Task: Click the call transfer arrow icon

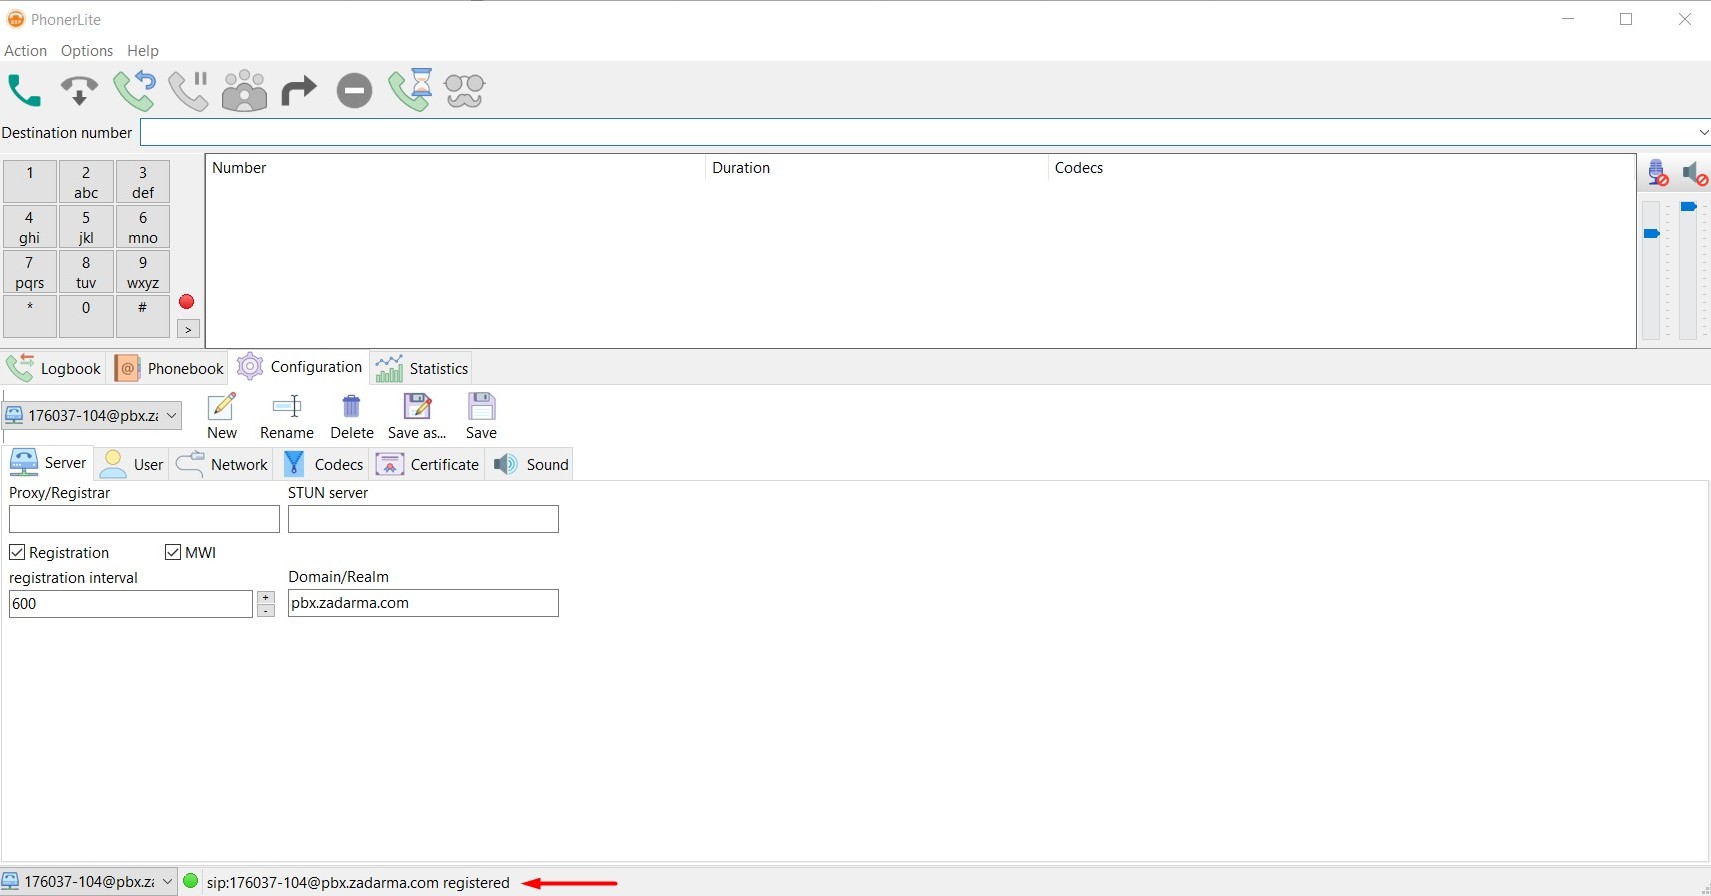Action: pyautogui.click(x=298, y=91)
